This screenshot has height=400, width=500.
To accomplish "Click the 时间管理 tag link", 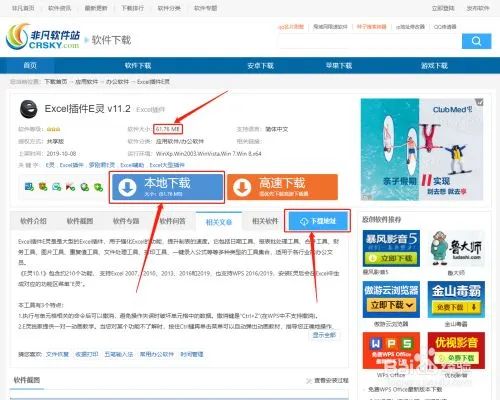I will click(x=192, y=354).
